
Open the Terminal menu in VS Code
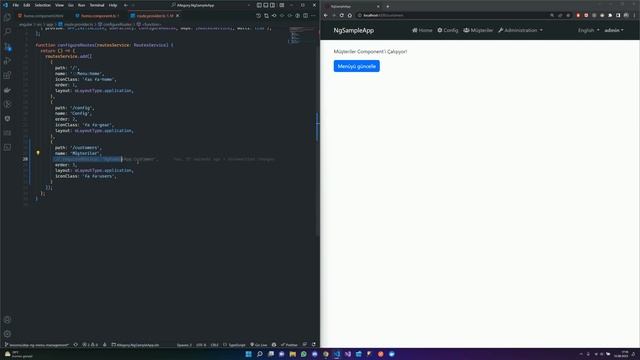(97, 5)
